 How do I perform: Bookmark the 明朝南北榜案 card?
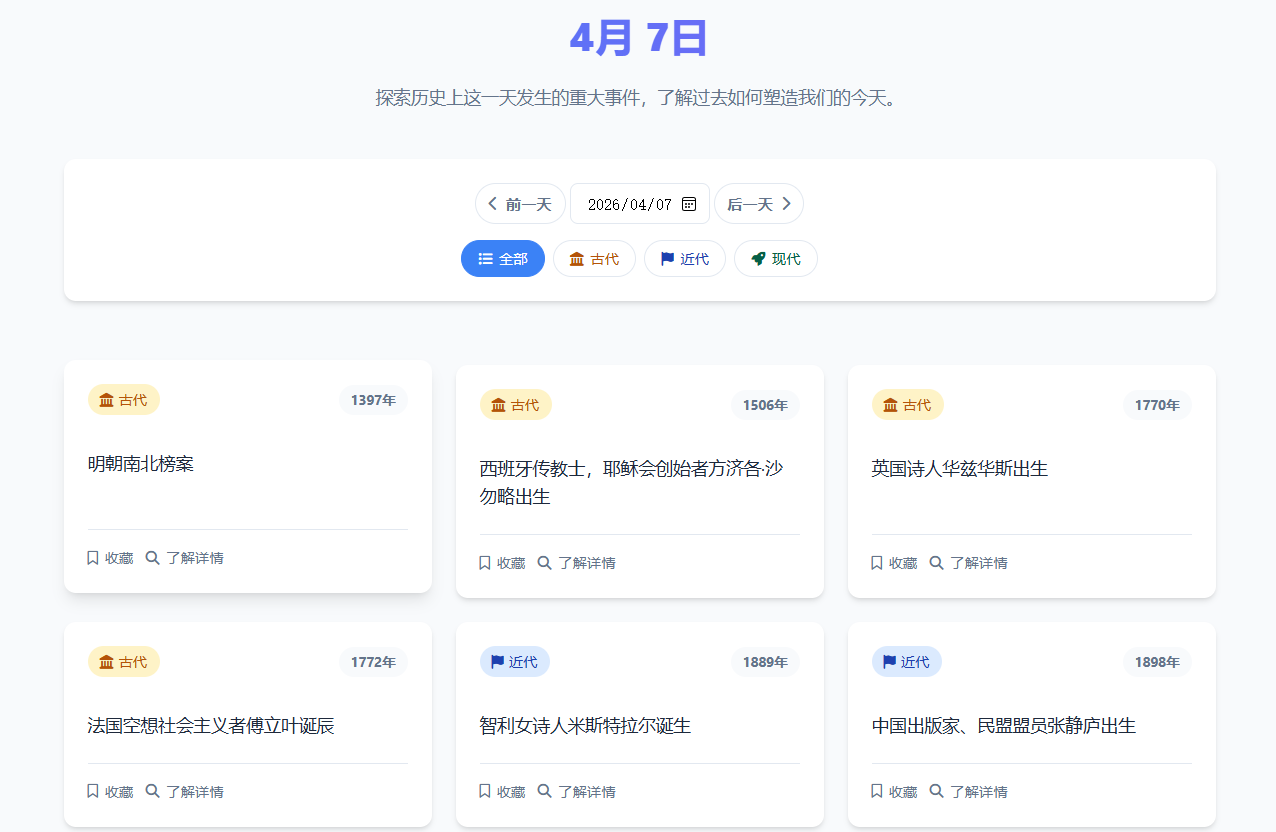110,558
